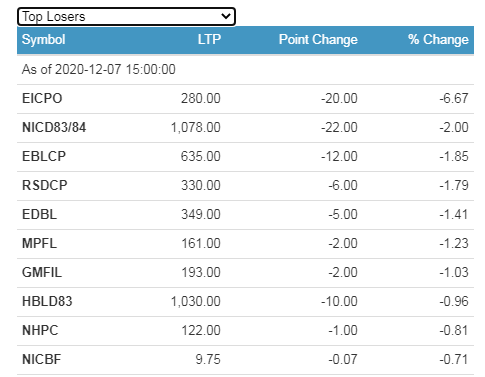Viewport: 485px width, 377px height.
Task: Select the EDBL symbol
Action: tap(39, 214)
